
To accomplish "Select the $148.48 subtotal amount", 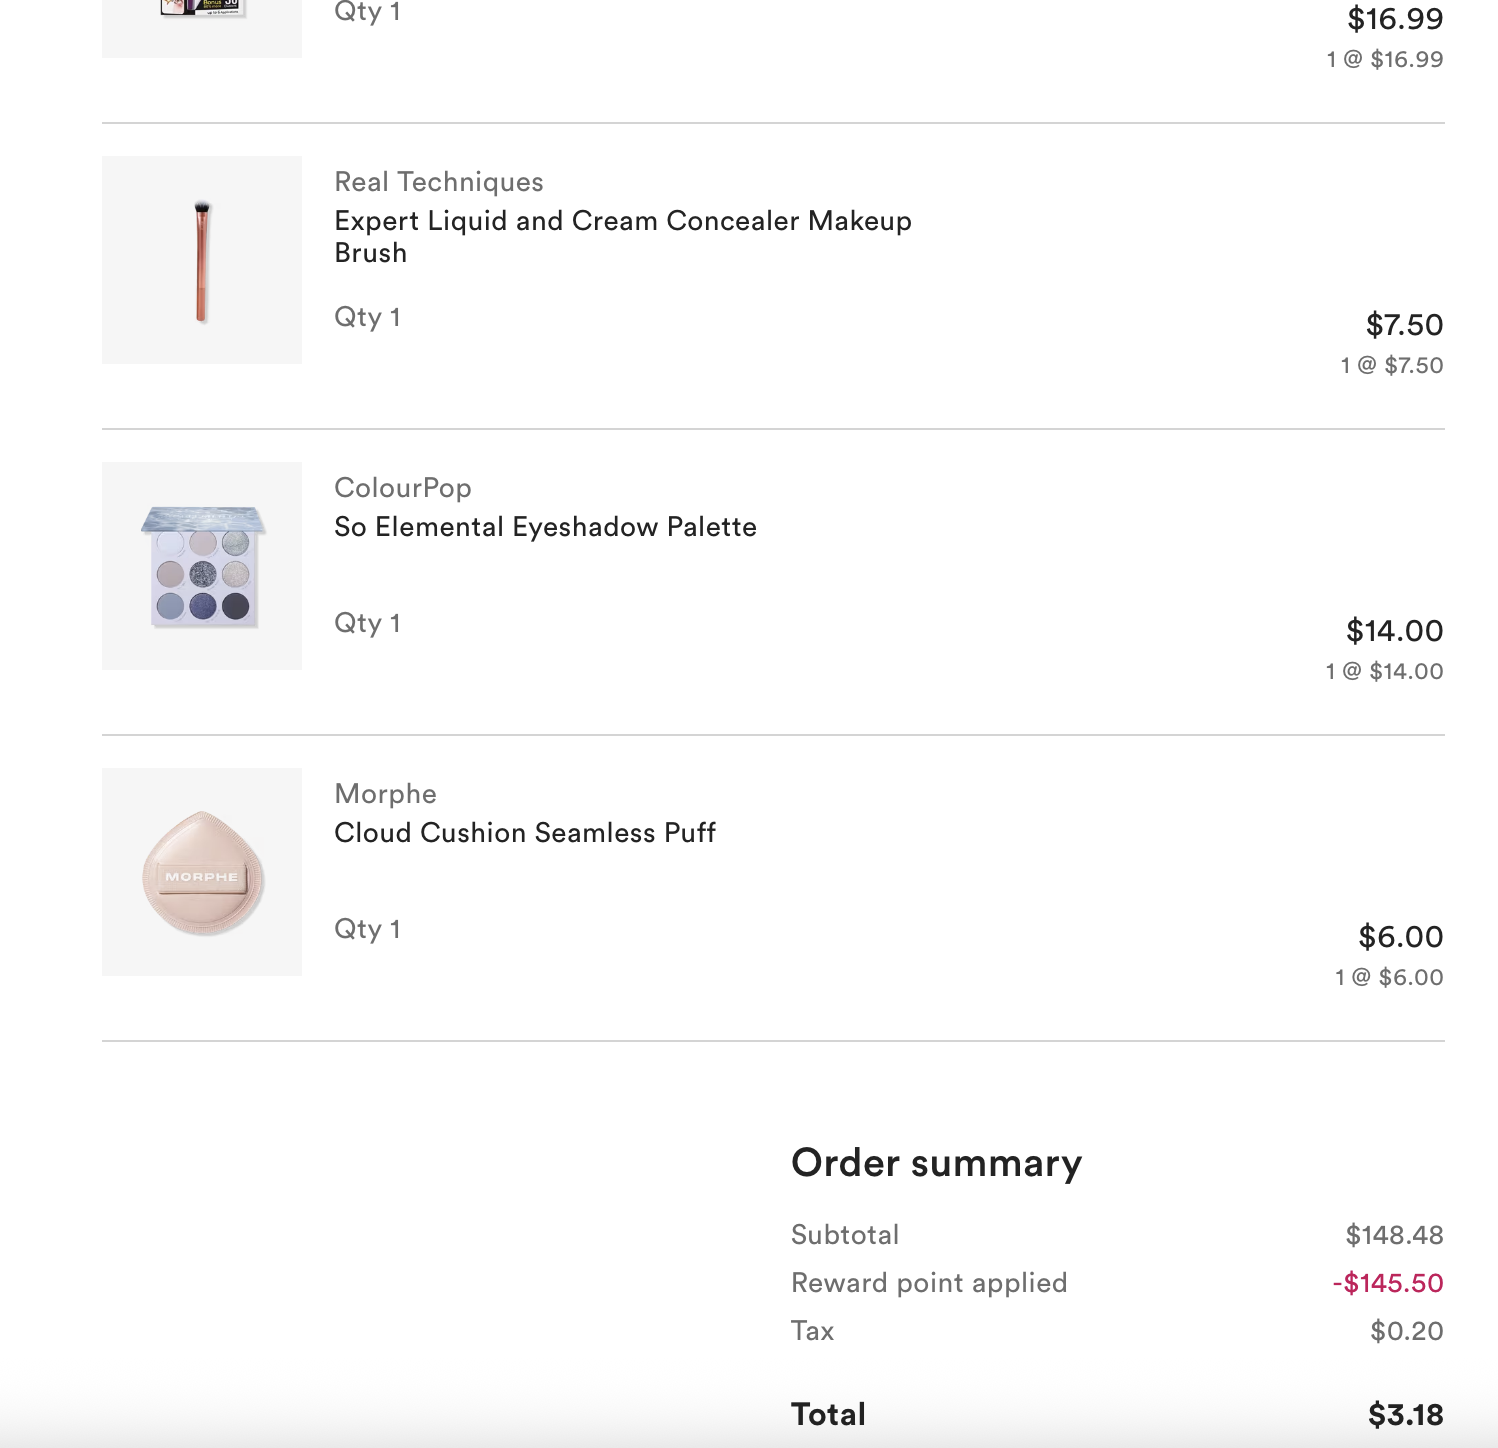I will 1394,1235.
